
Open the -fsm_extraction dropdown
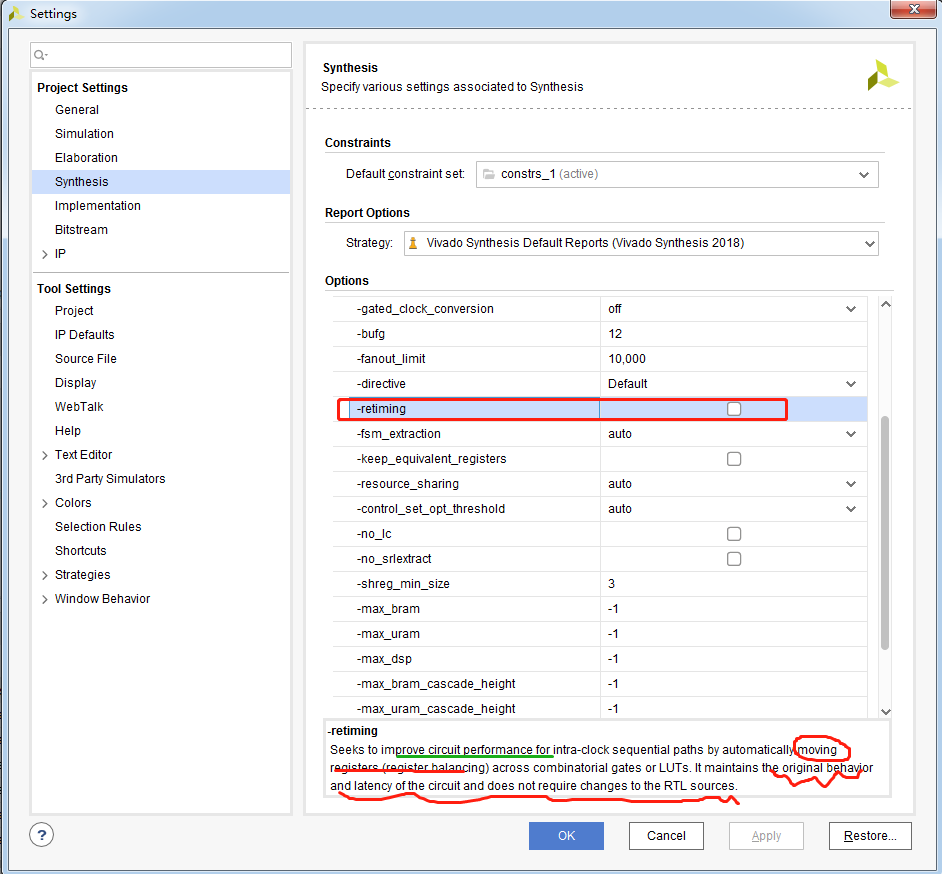pyautogui.click(x=851, y=434)
